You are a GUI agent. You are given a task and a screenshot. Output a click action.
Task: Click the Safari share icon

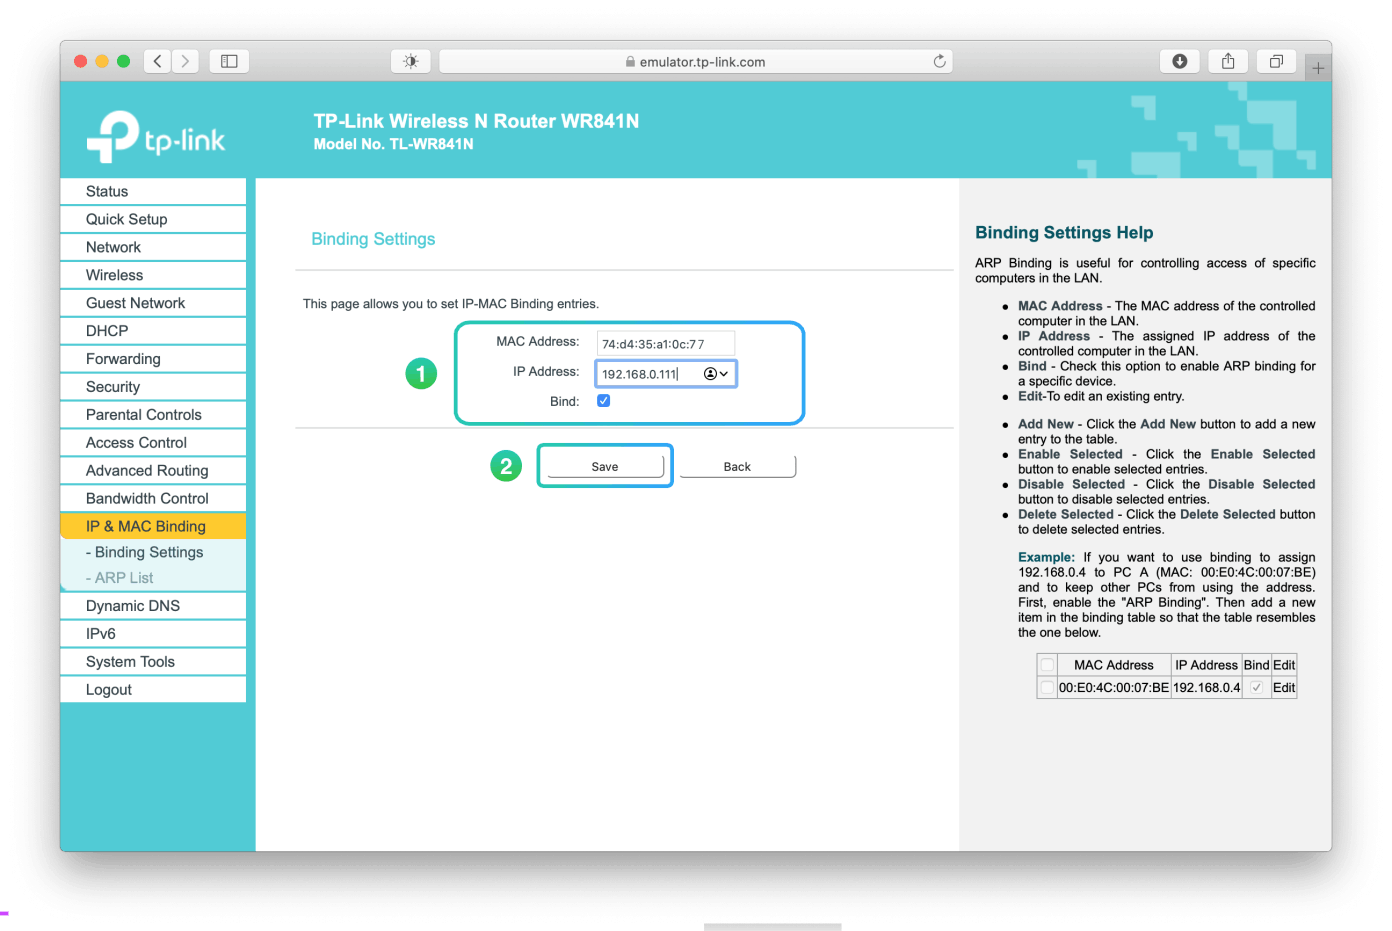[x=1228, y=61]
